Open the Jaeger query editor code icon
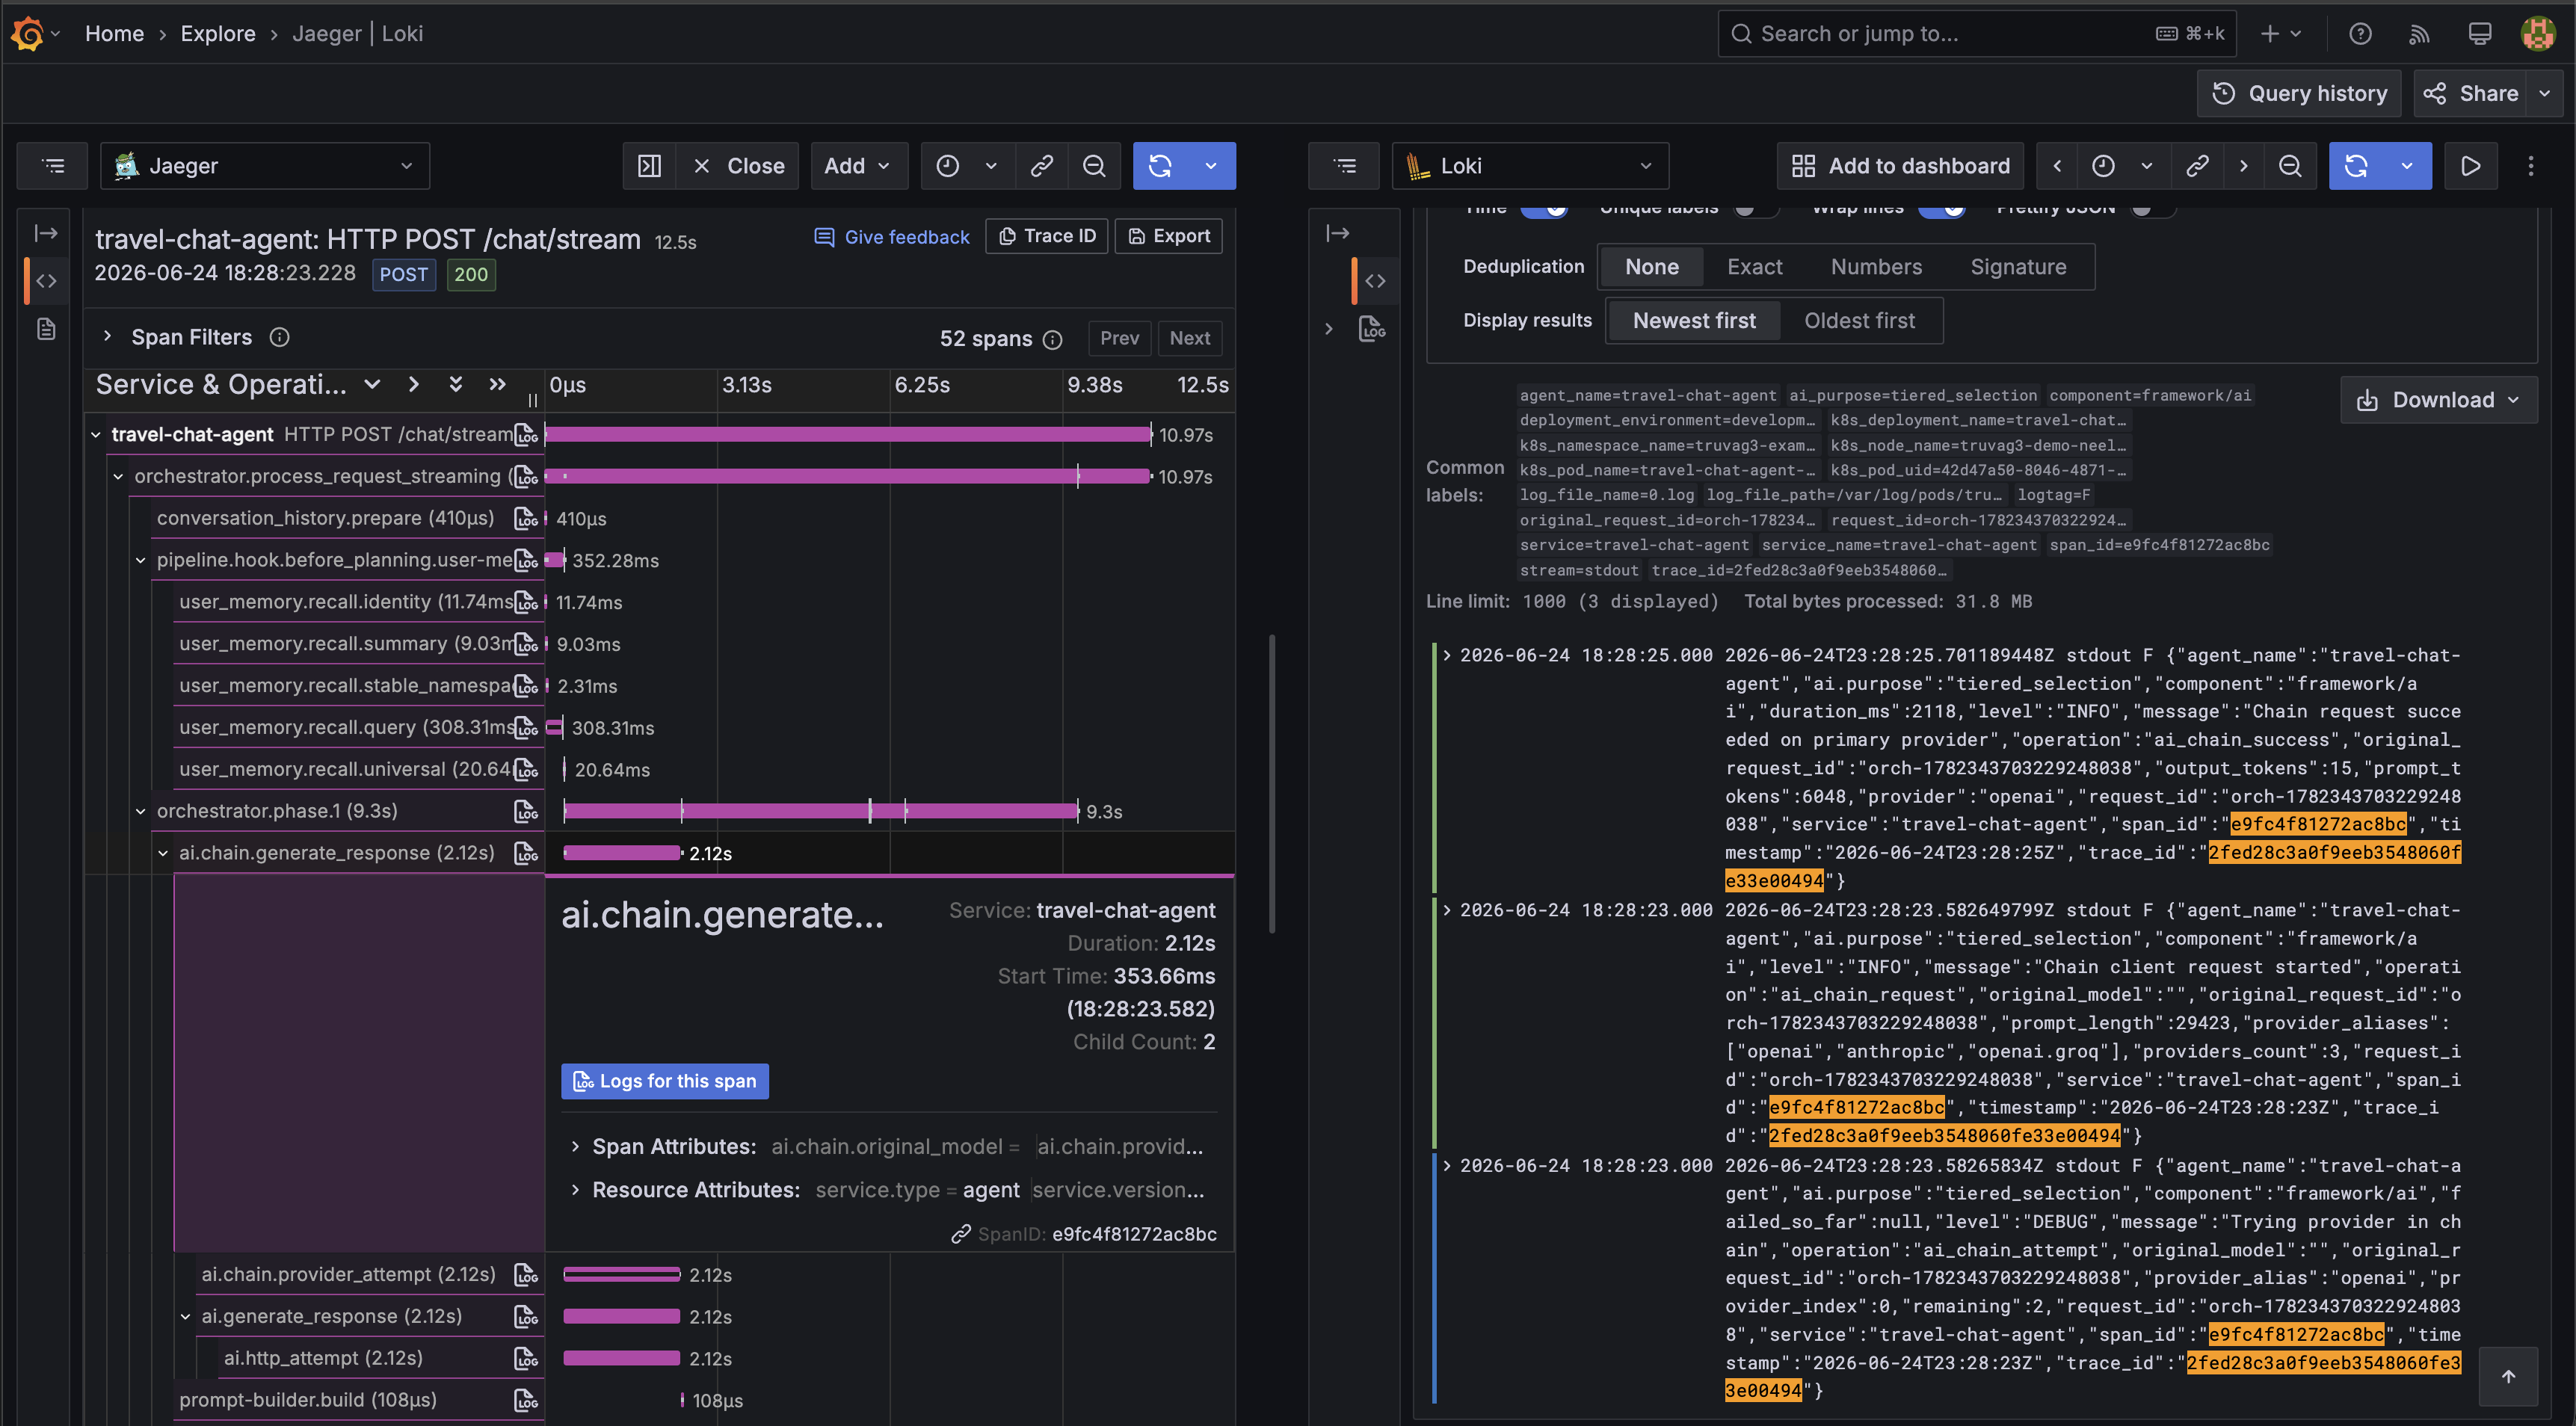 pyautogui.click(x=46, y=281)
